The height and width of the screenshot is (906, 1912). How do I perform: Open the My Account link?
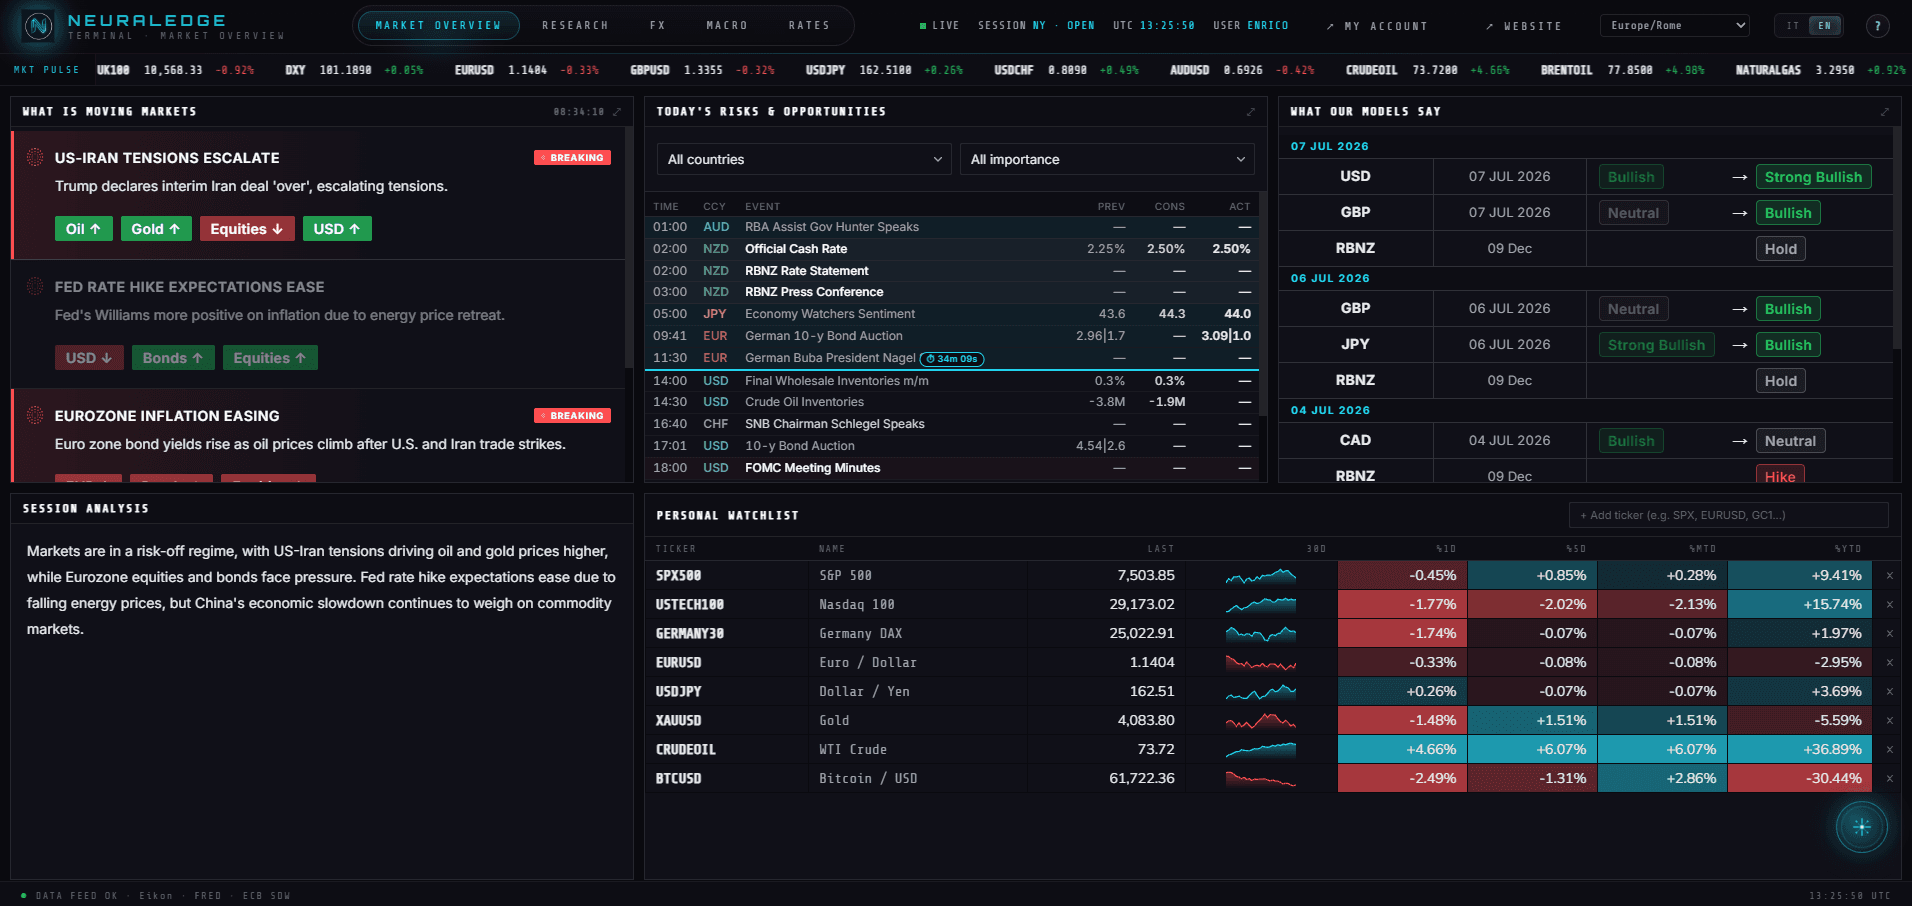pyautogui.click(x=1378, y=26)
